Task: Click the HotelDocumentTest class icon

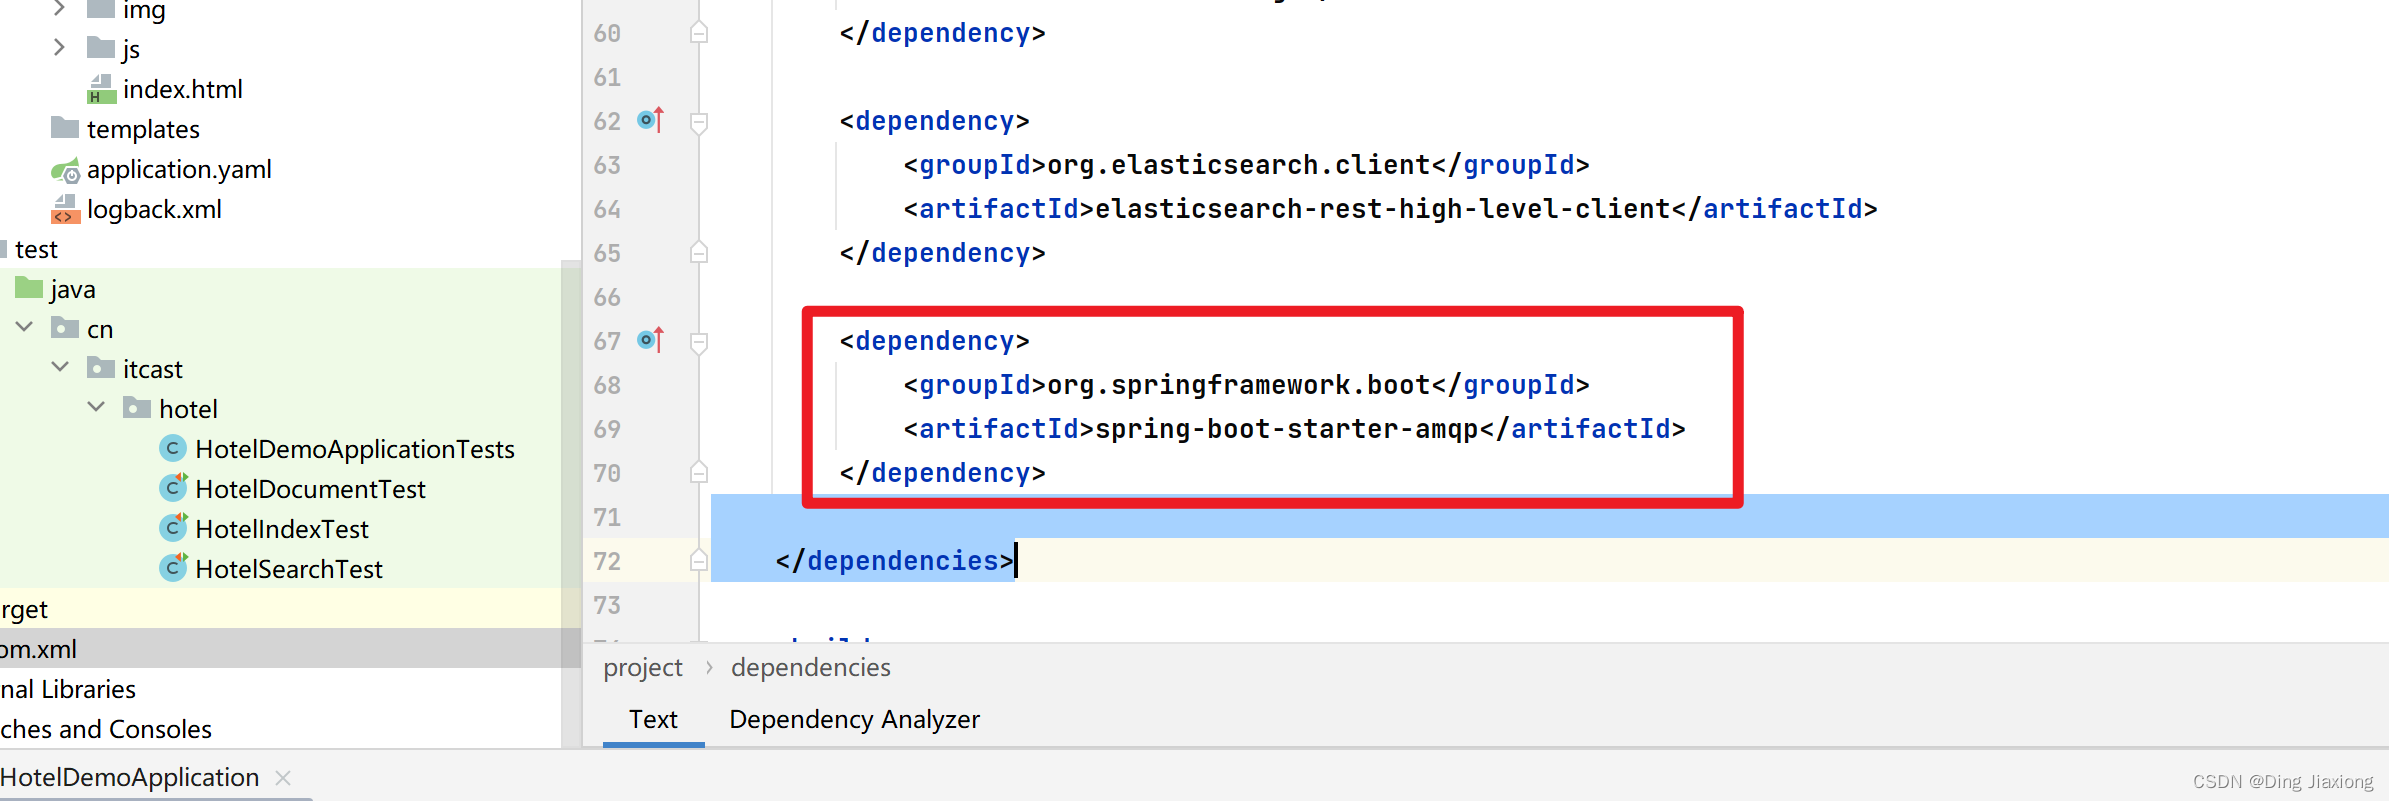Action: point(174,487)
